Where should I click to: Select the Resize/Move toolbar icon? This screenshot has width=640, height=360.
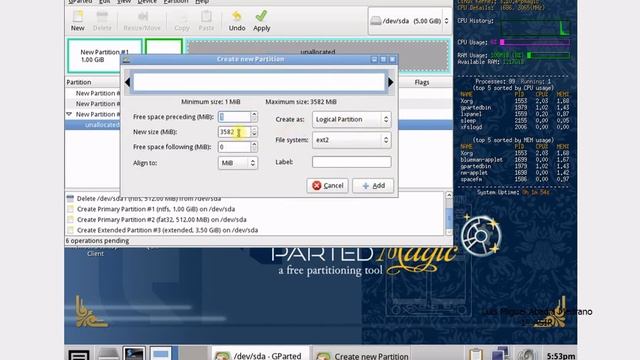point(142,21)
